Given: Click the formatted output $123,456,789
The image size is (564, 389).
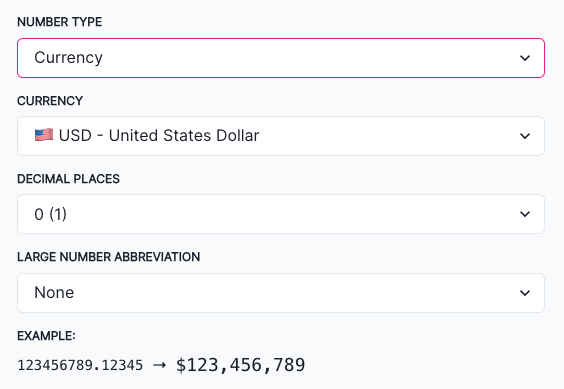Looking at the screenshot, I should [x=240, y=365].
